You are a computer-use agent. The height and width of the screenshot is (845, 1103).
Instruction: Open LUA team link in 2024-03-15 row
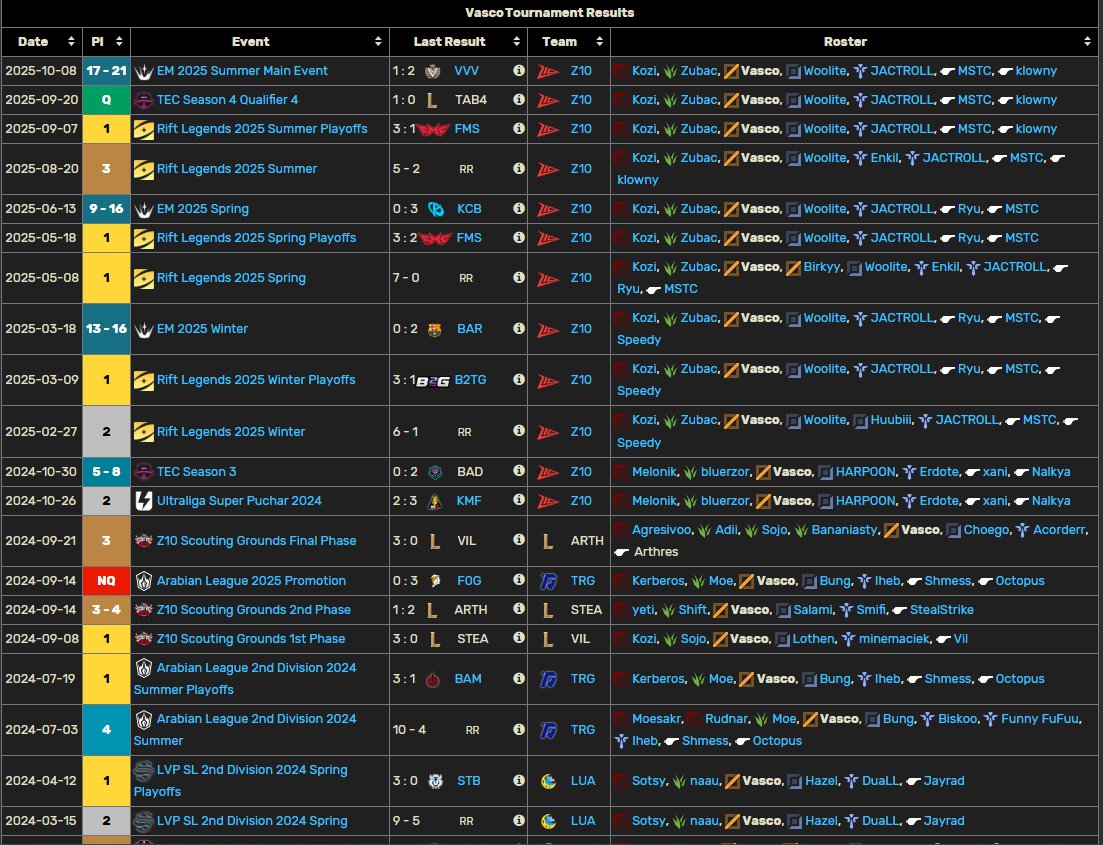(582, 820)
